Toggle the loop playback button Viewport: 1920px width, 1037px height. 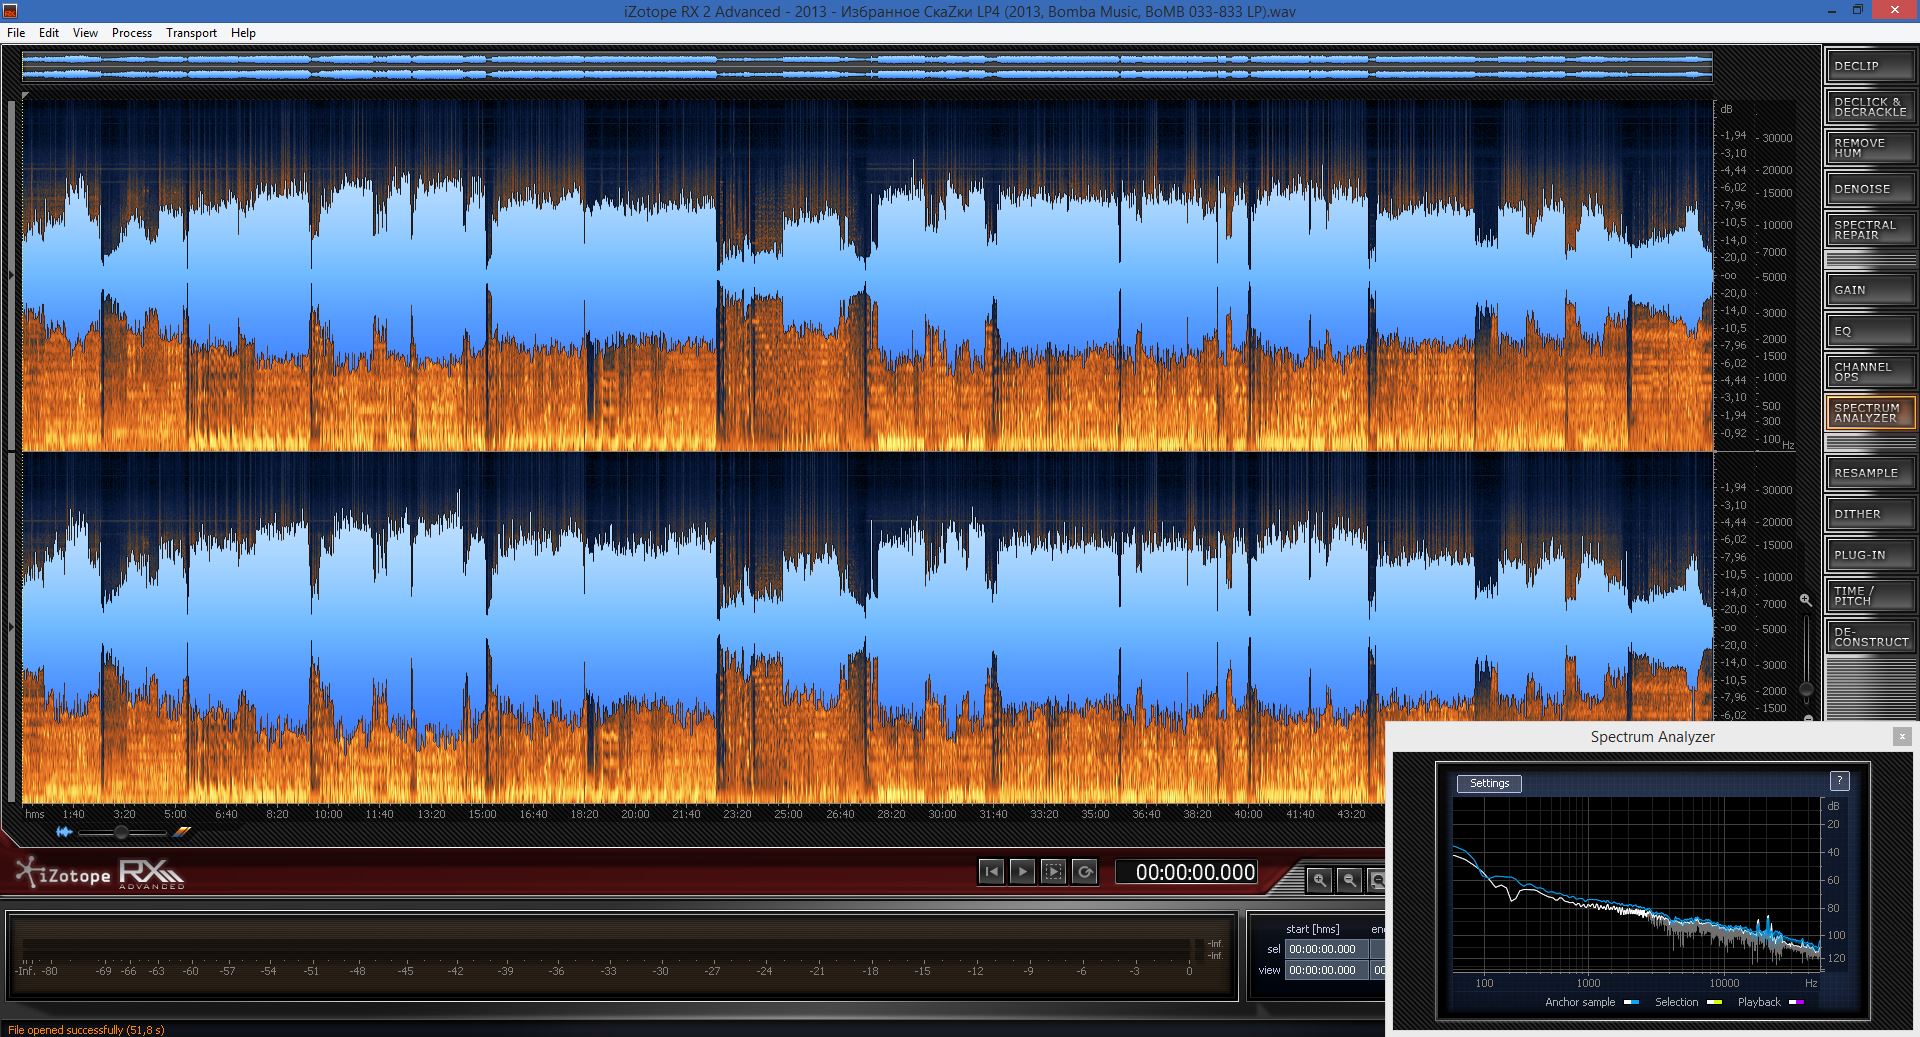click(1084, 872)
